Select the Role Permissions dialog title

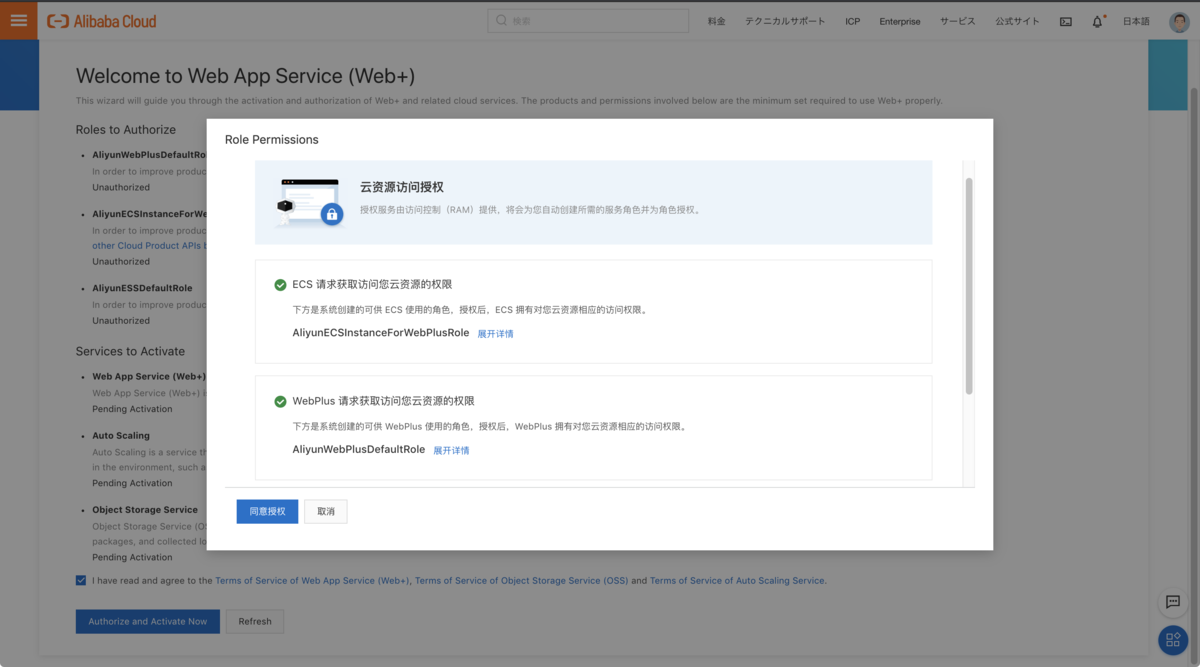[x=271, y=140]
